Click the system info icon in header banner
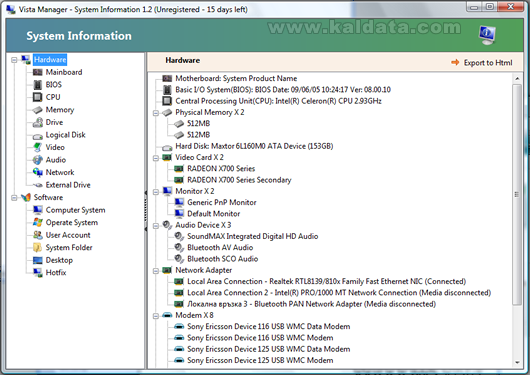The height and width of the screenshot is (375, 530). [x=487, y=35]
